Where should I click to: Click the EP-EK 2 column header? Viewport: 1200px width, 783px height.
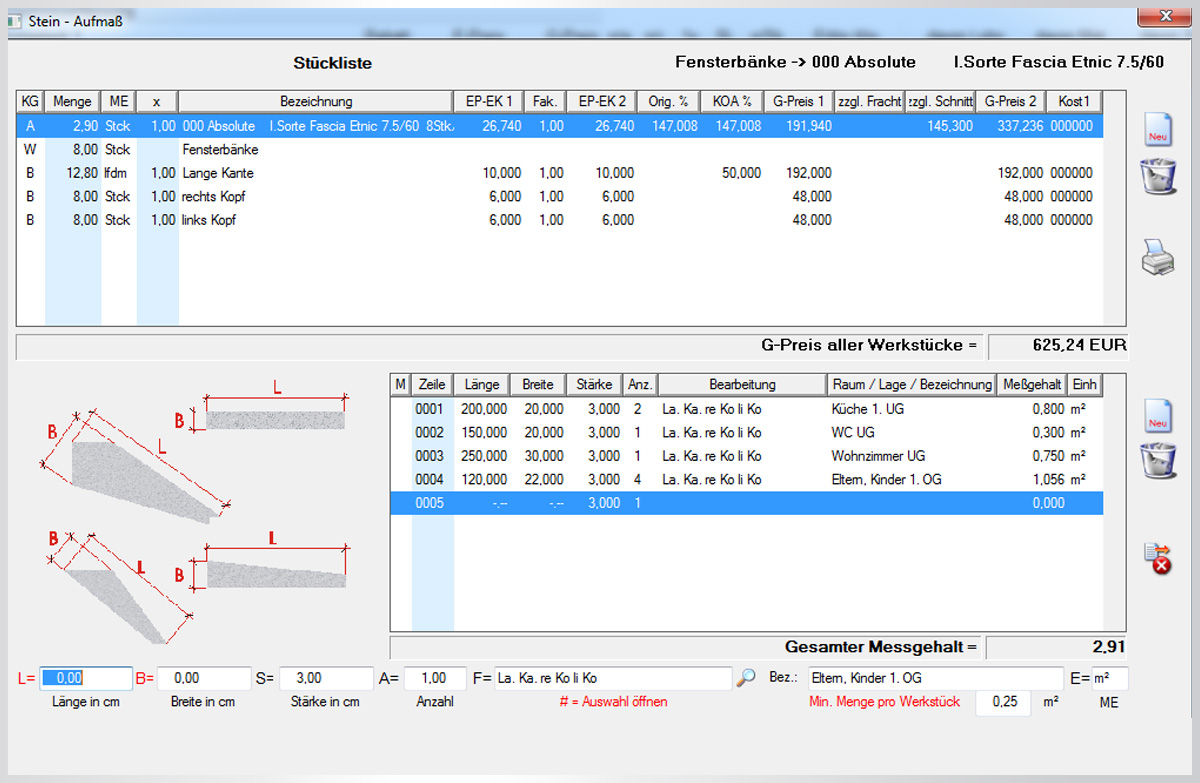(x=602, y=101)
